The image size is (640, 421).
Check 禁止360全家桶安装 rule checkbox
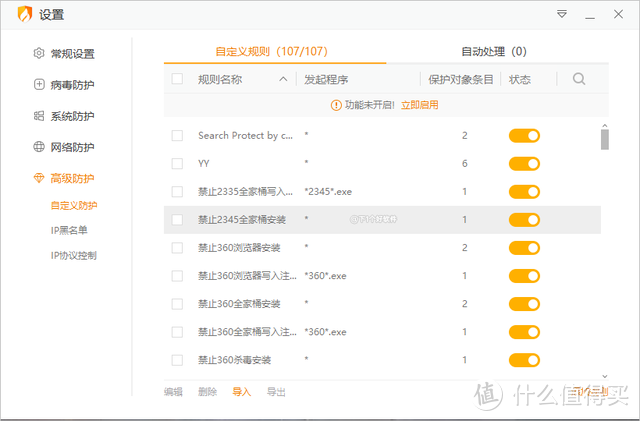(177, 304)
